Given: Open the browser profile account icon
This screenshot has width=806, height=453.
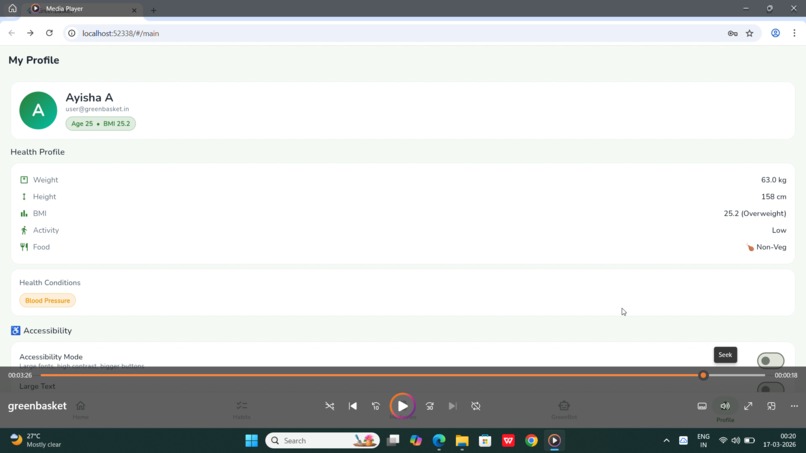Looking at the screenshot, I should (x=775, y=33).
